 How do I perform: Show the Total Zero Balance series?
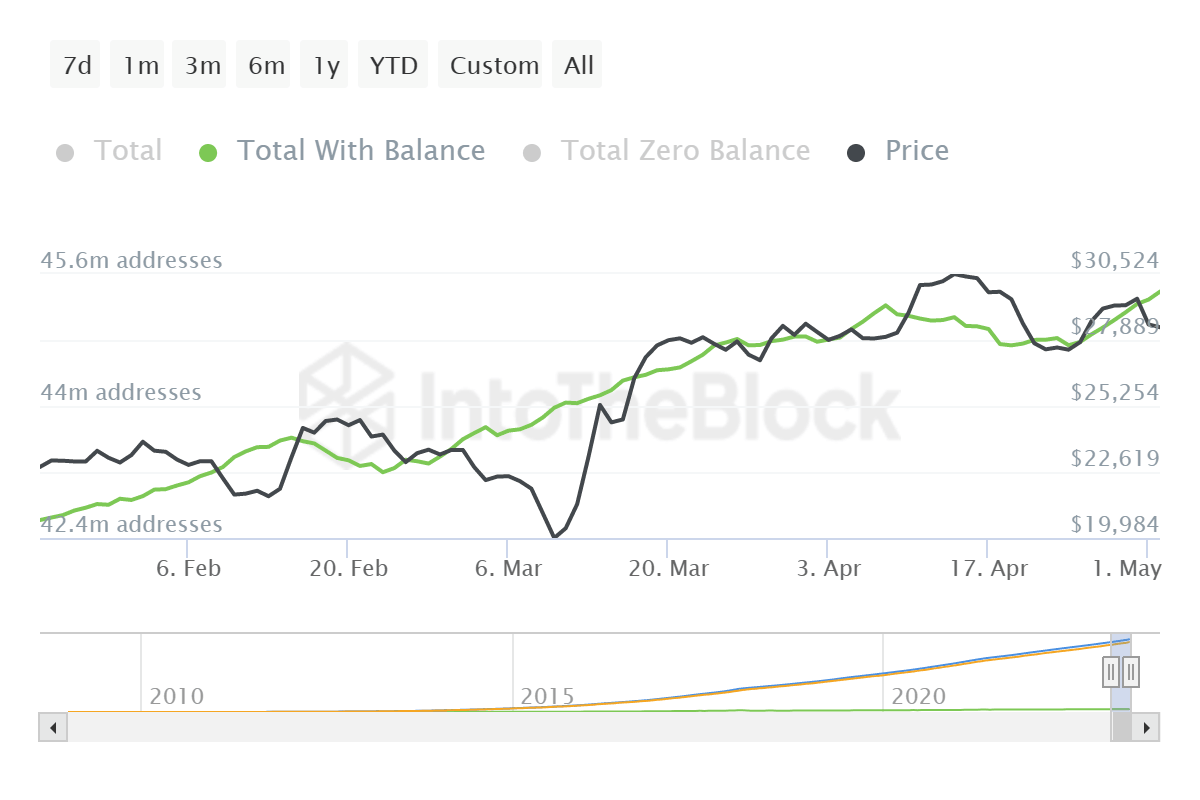pos(686,151)
